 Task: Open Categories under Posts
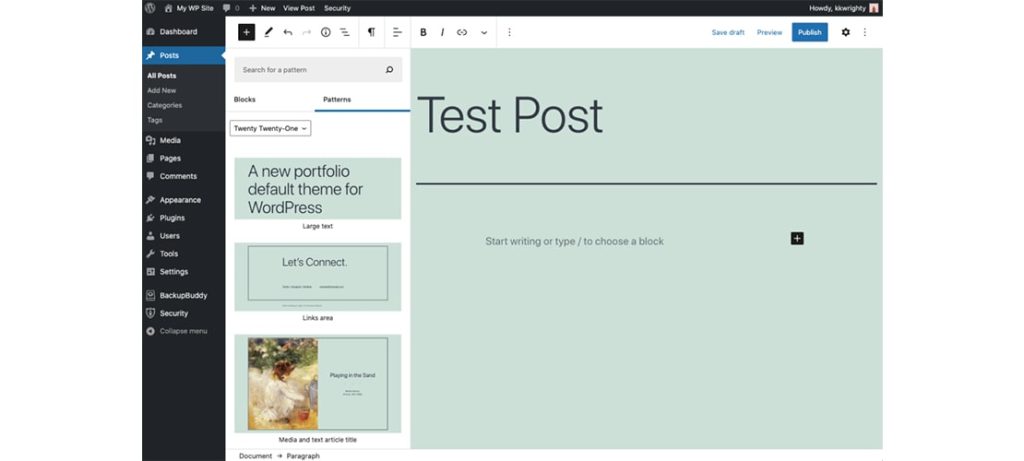165,105
